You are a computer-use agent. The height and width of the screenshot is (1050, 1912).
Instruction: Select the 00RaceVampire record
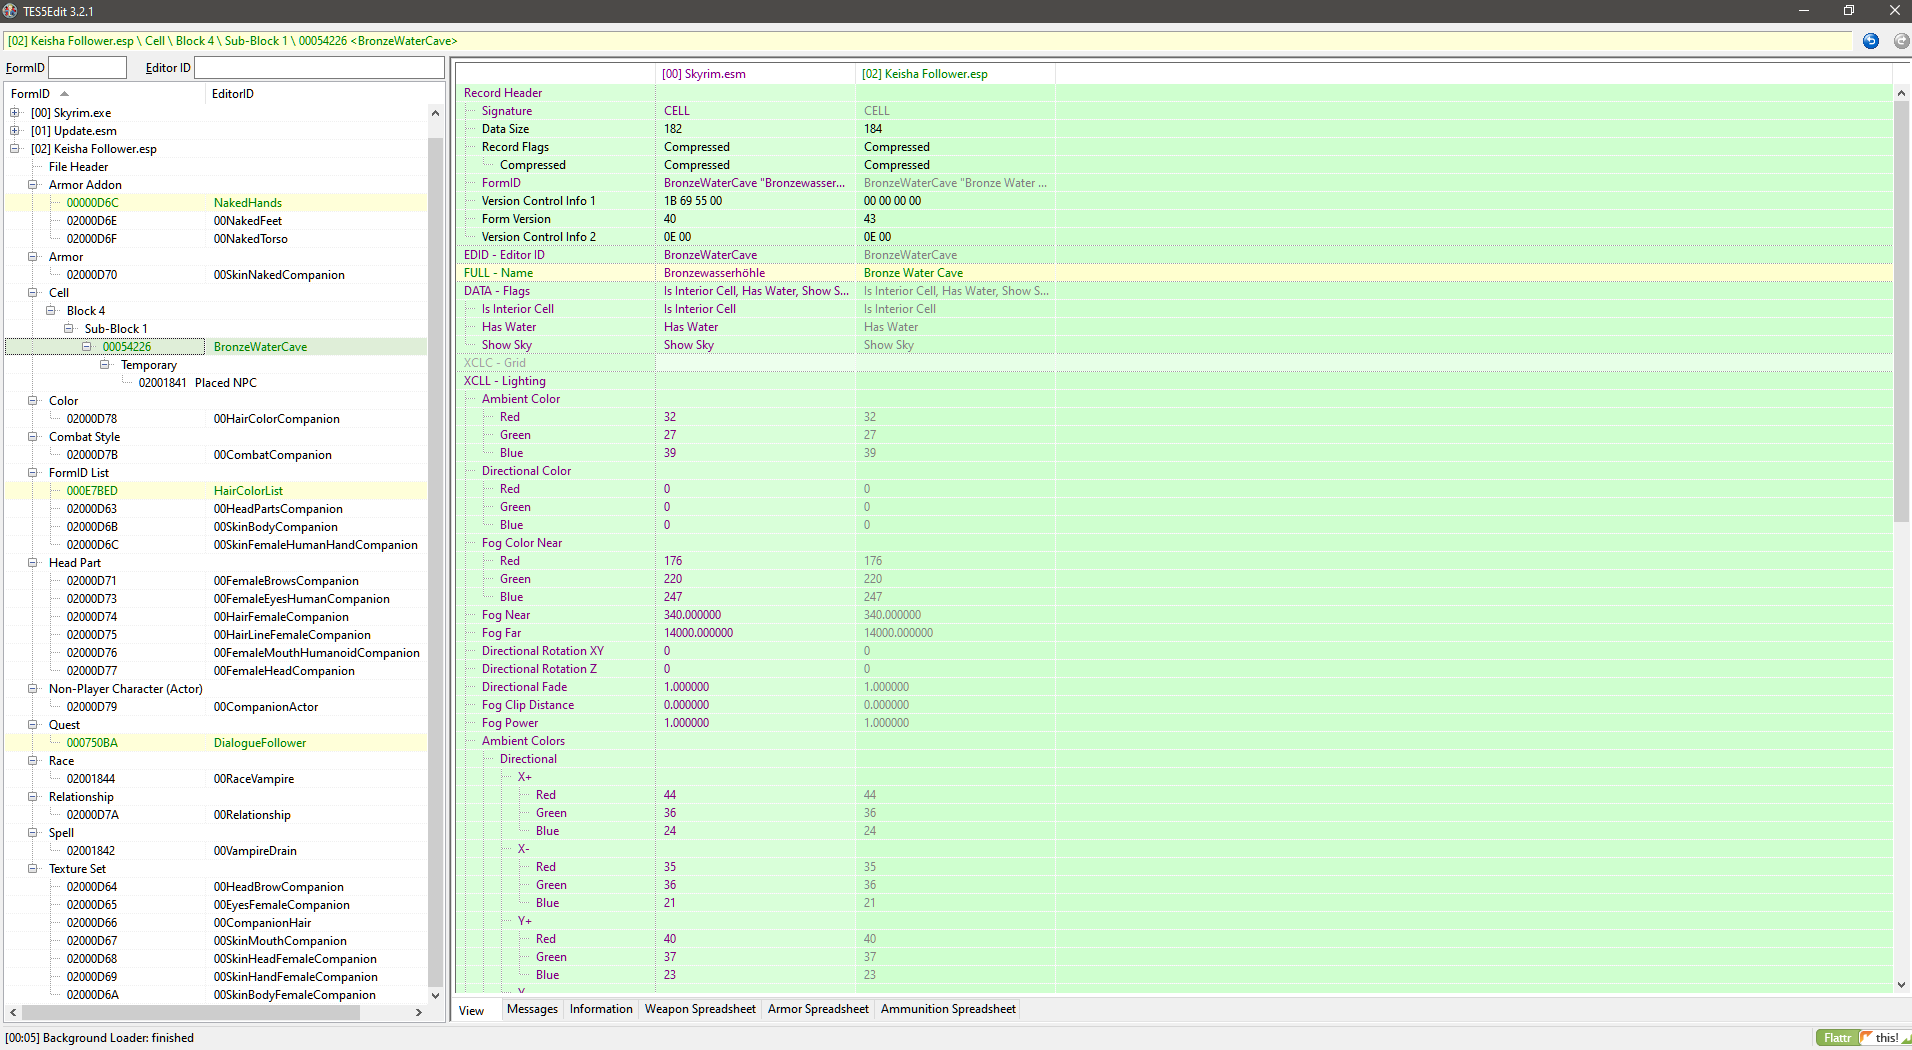point(216,779)
